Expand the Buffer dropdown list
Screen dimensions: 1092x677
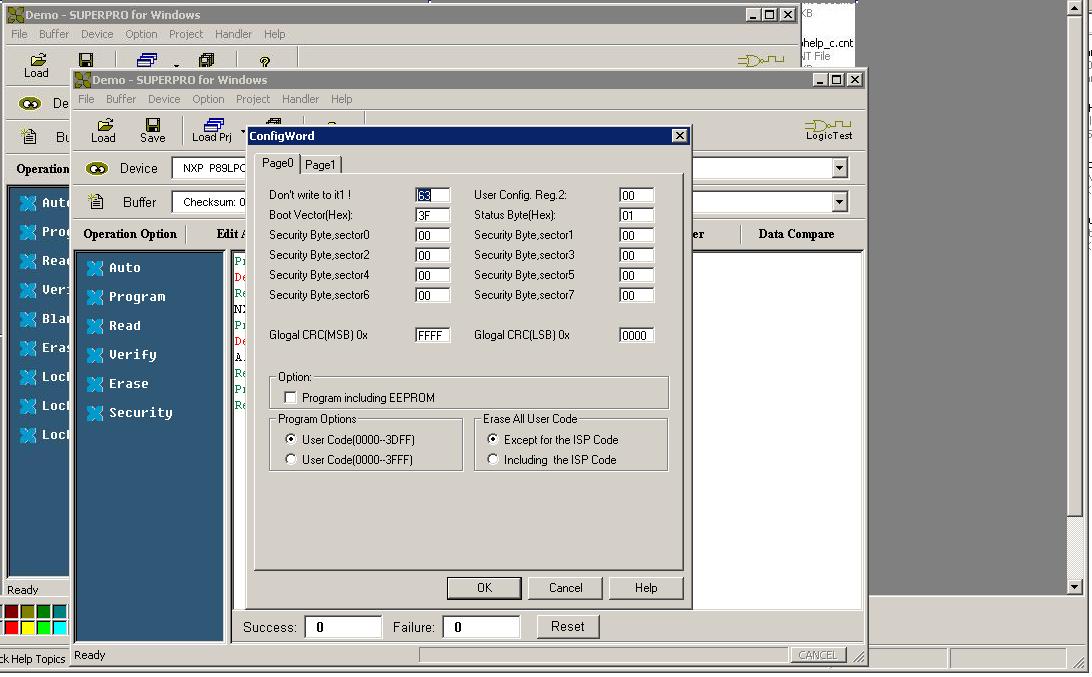point(839,202)
